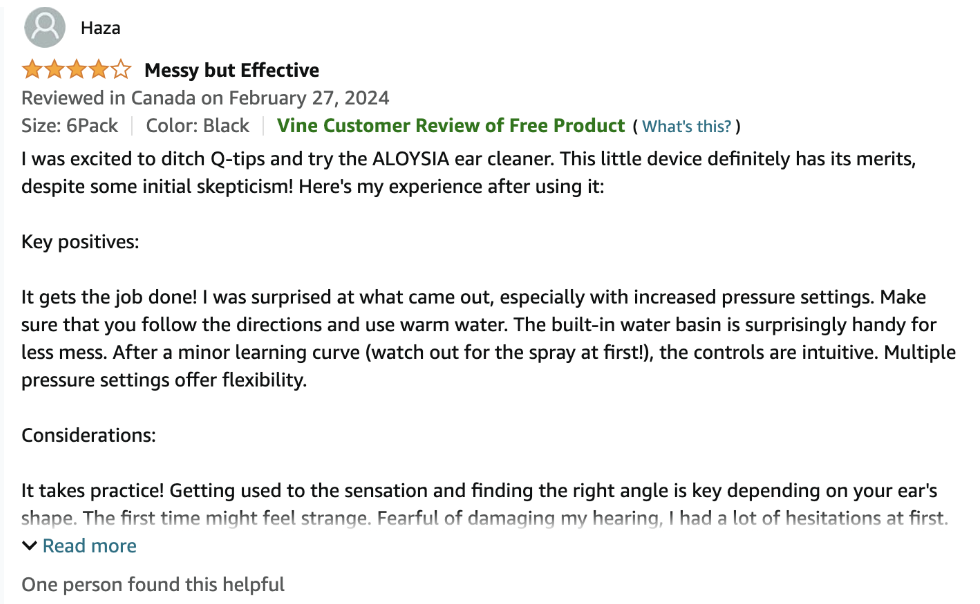Open reviewer name Haza's profile
Viewport: 980px width, 604px height.
[x=101, y=28]
